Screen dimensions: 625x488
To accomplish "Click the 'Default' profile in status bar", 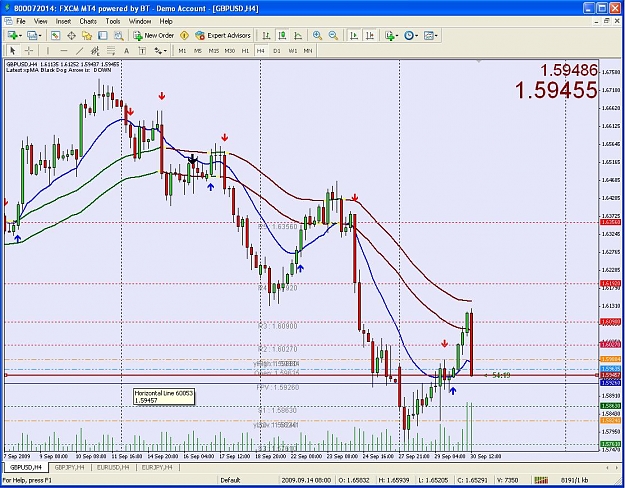I will point(230,480).
